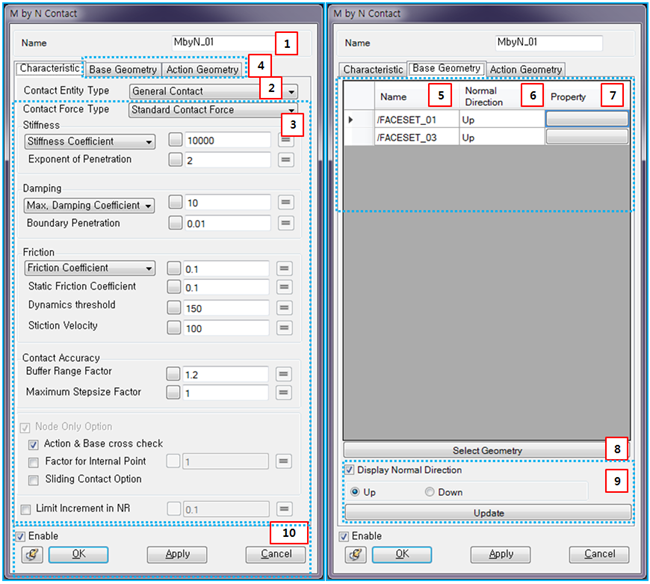Click the equals button for Dynamics threshold
The image size is (650, 584).
click(284, 308)
